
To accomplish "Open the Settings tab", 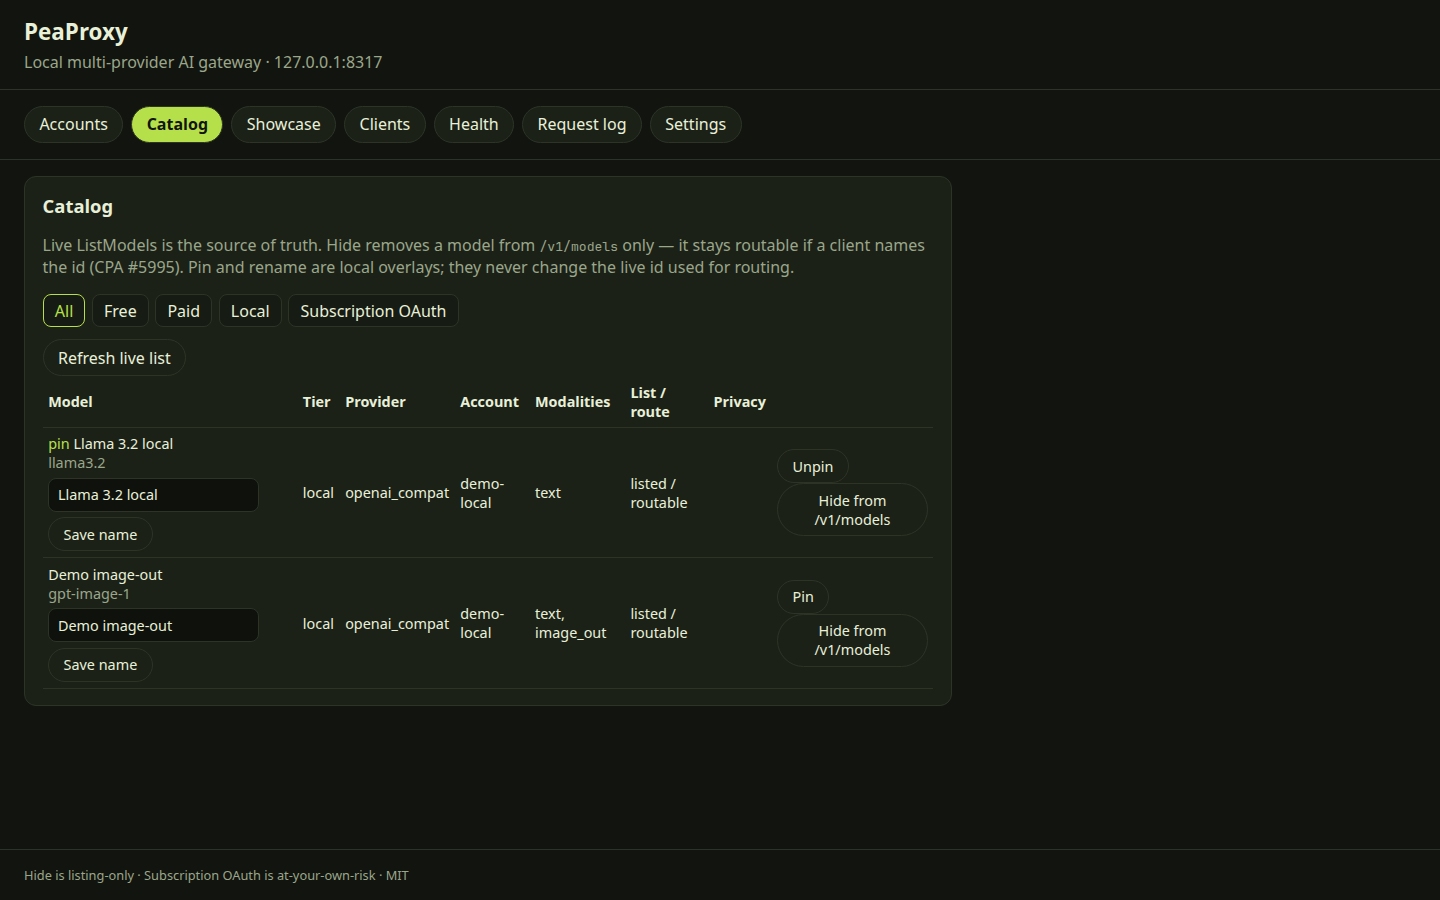I will (x=696, y=124).
